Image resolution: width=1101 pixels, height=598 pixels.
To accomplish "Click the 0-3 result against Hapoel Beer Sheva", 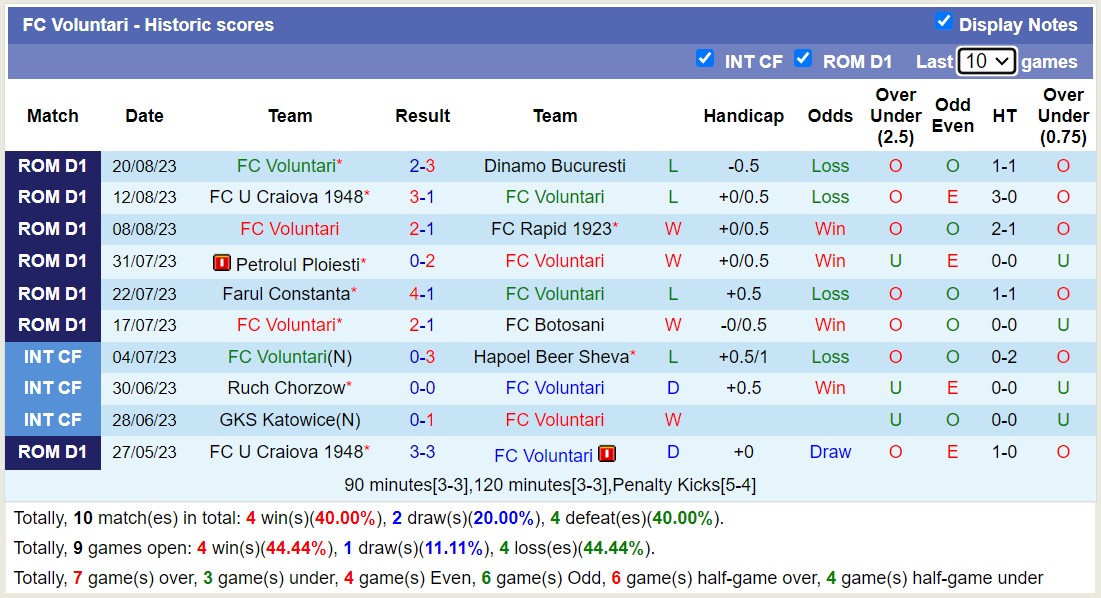I will tap(422, 357).
